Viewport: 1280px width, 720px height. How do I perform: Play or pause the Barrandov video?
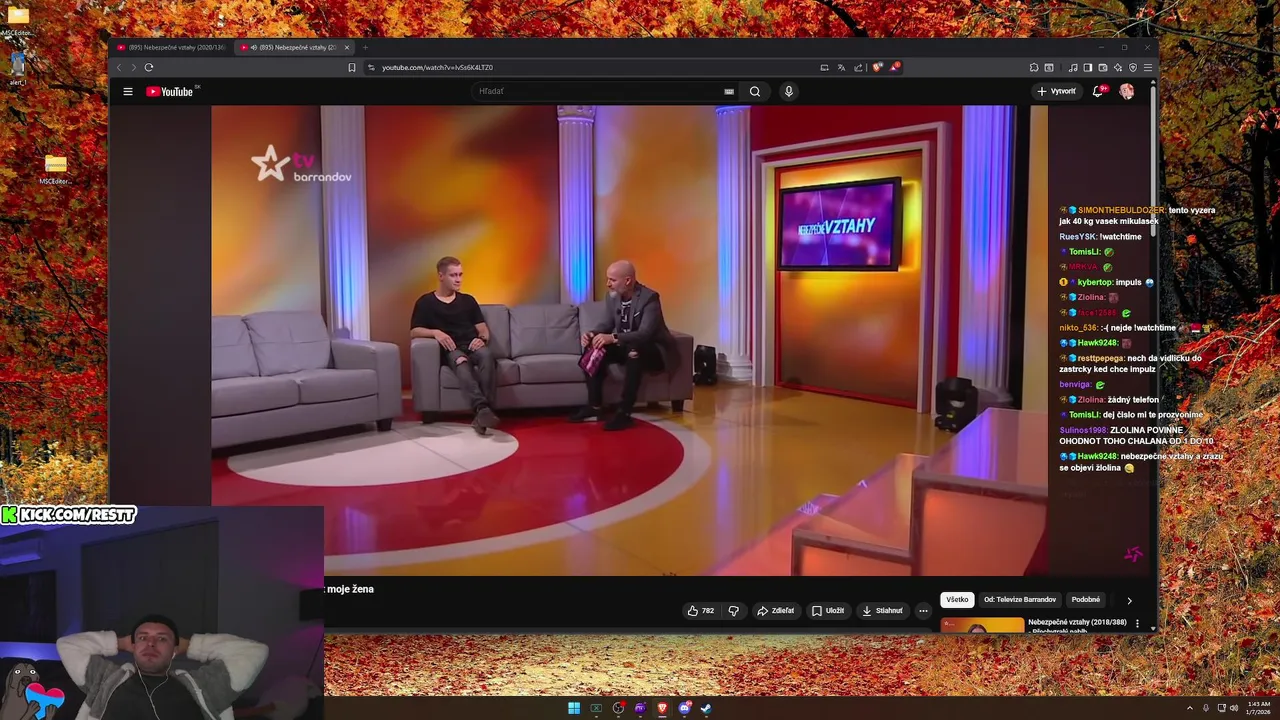pyautogui.click(x=629, y=340)
